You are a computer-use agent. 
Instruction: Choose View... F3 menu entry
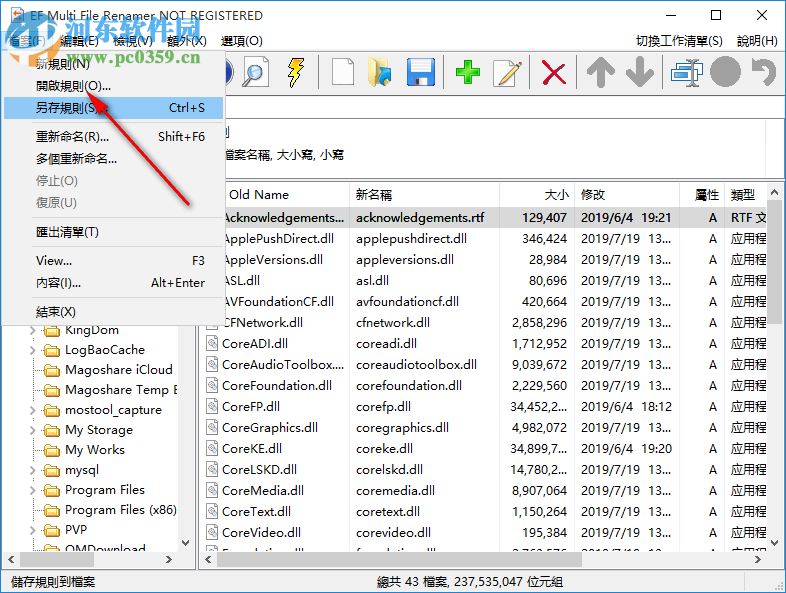coord(113,261)
